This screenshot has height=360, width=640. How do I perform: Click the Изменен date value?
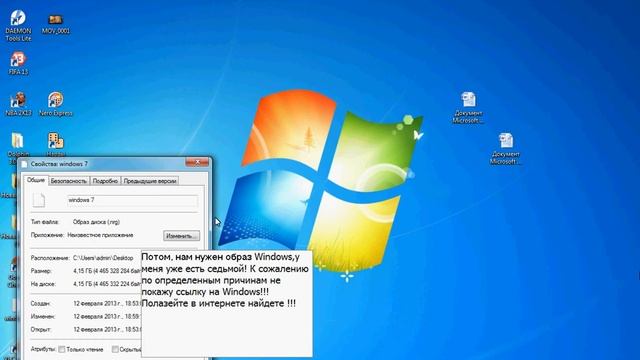pyautogui.click(x=107, y=317)
